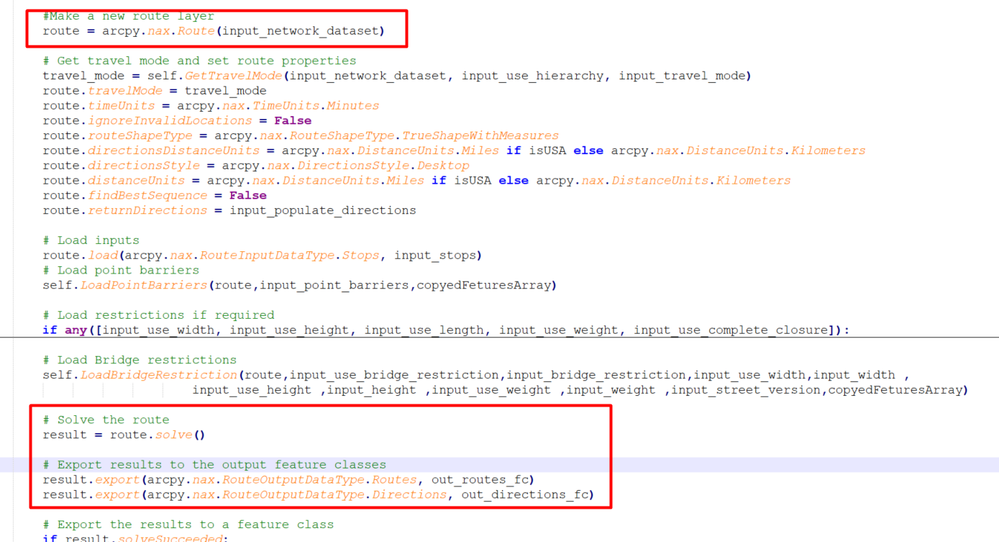Viewport: 999px width, 542px height.
Task: Click the result.export Directions line
Action: (x=319, y=495)
